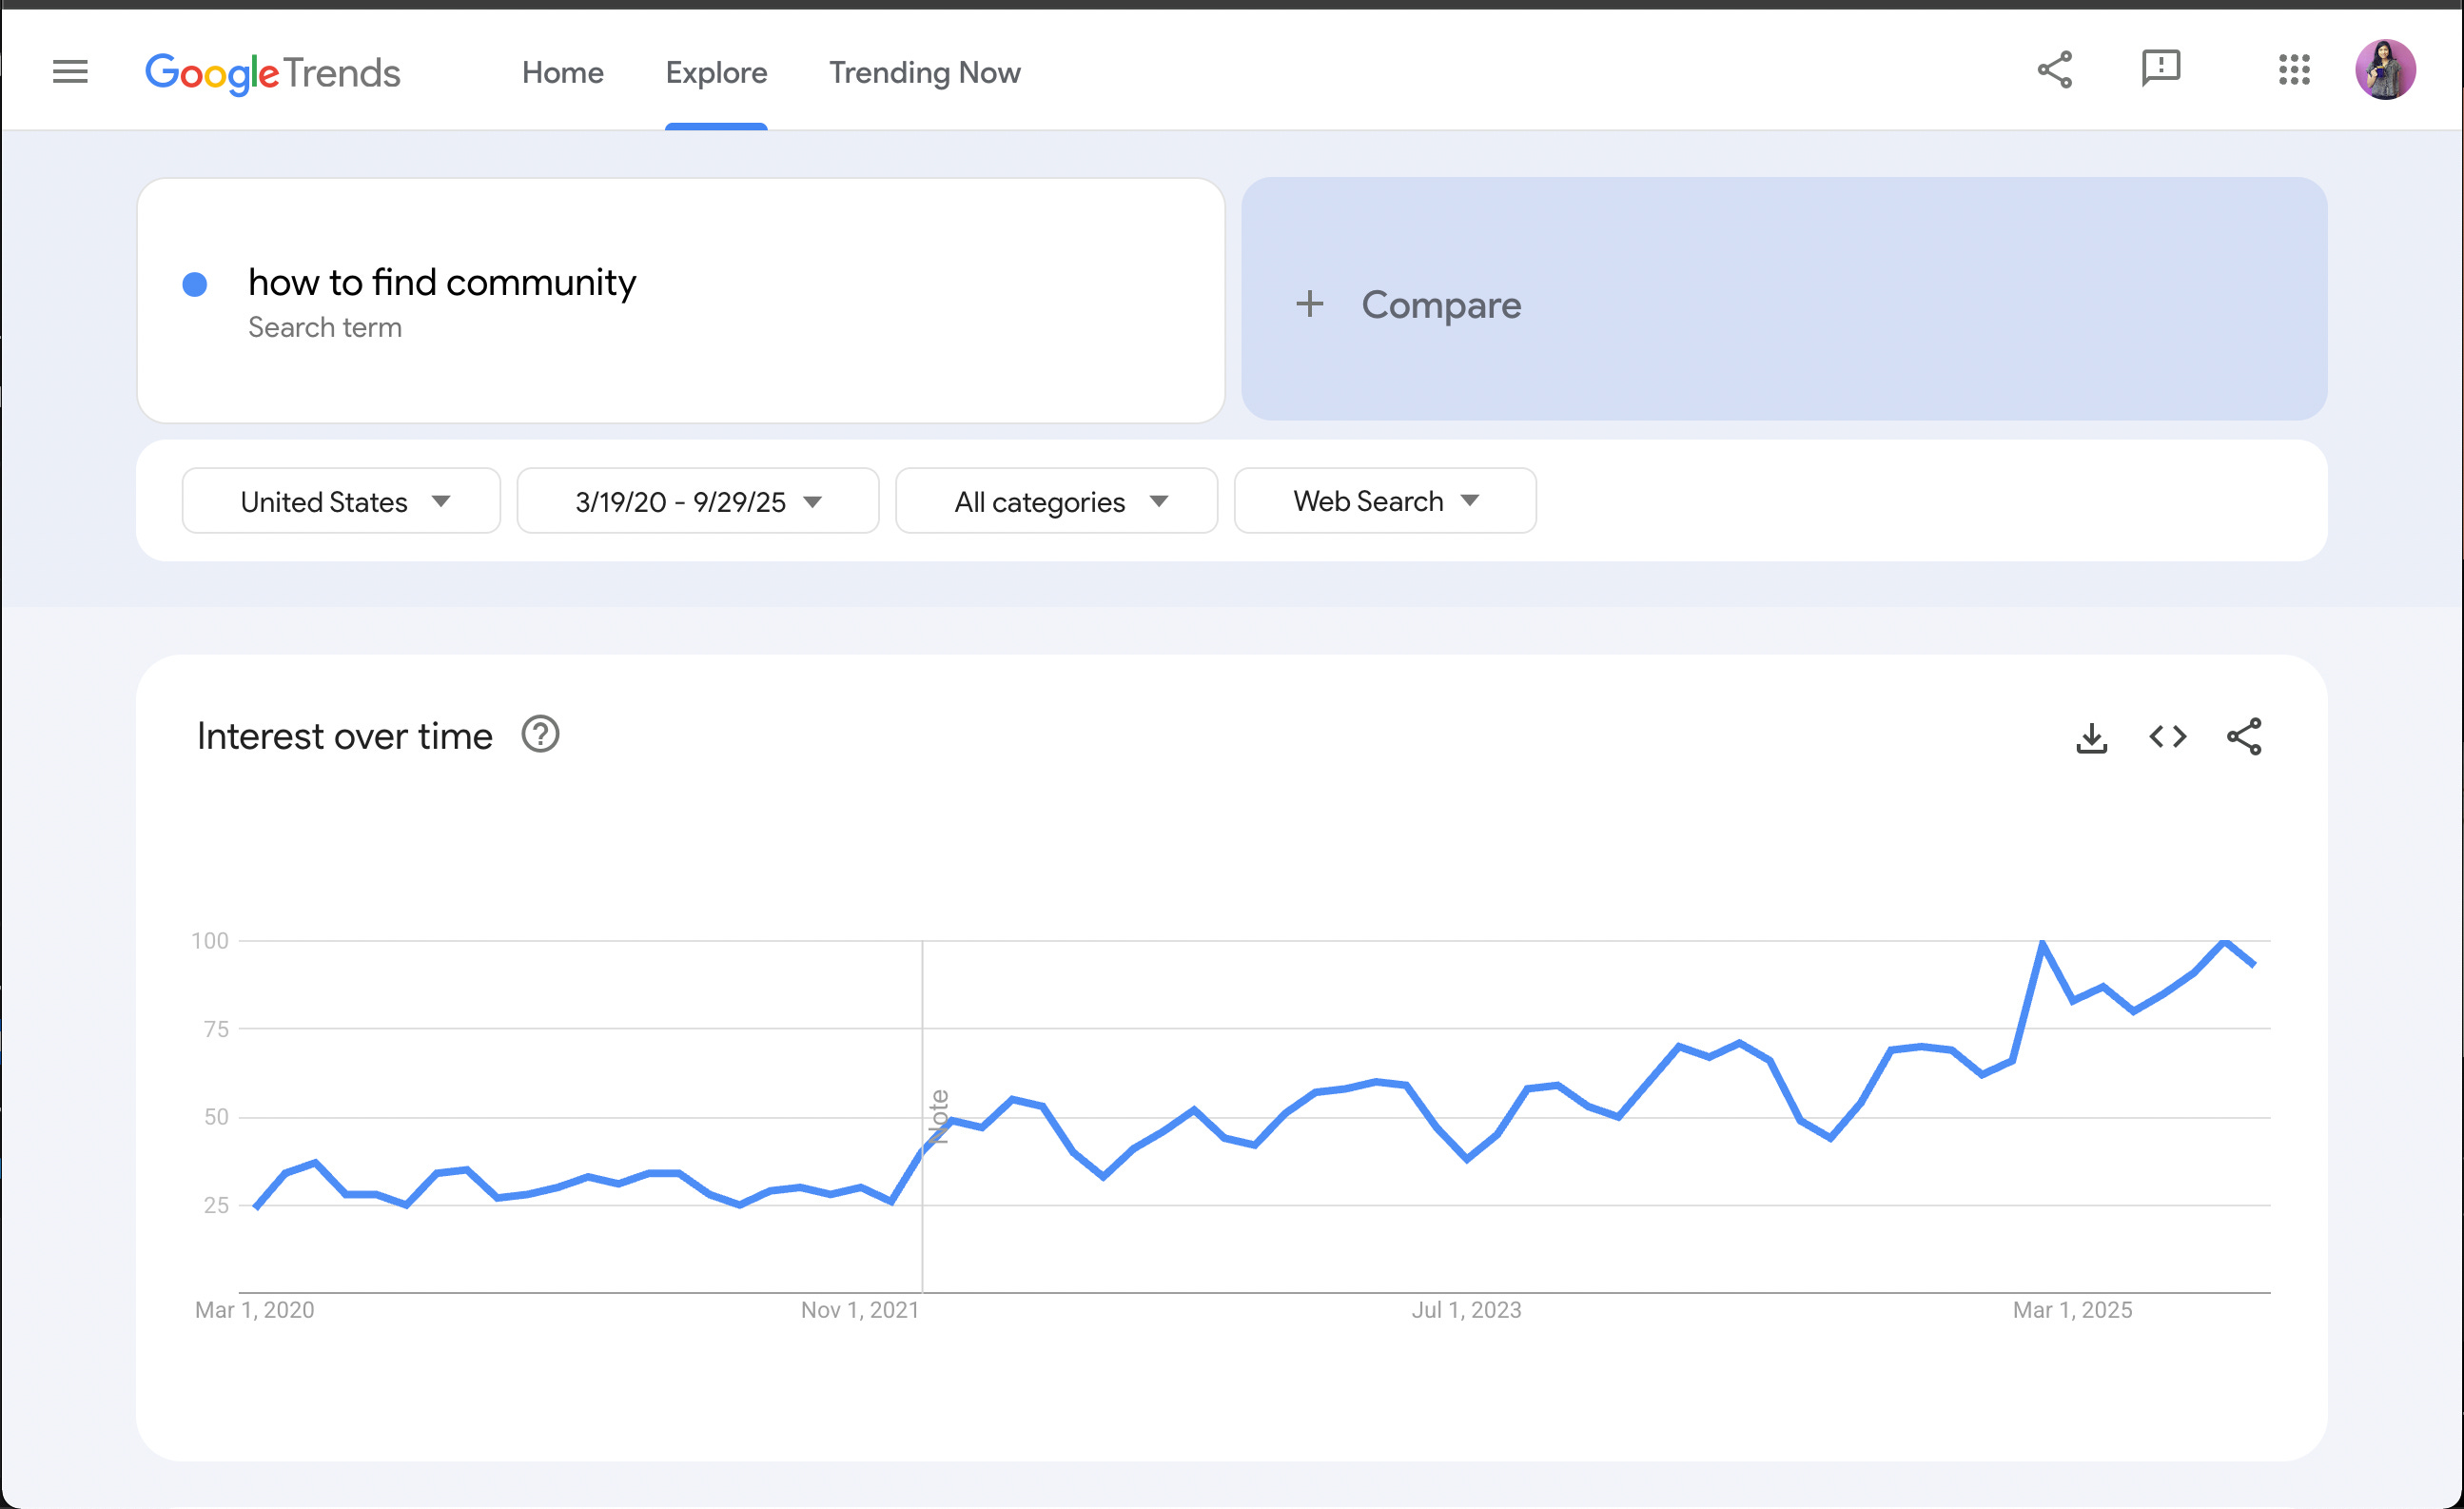The width and height of the screenshot is (2464, 1509).
Task: Open the Web Search type dropdown
Action: 1384,501
